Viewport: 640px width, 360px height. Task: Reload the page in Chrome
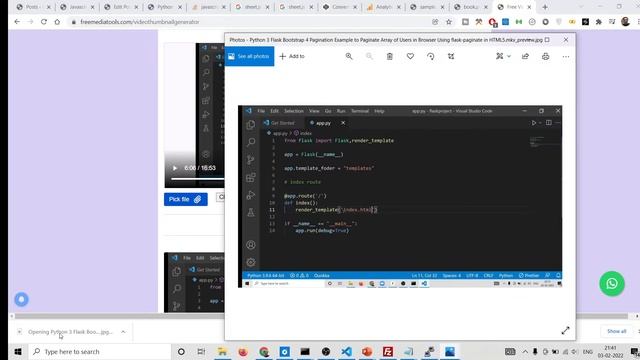(44, 22)
